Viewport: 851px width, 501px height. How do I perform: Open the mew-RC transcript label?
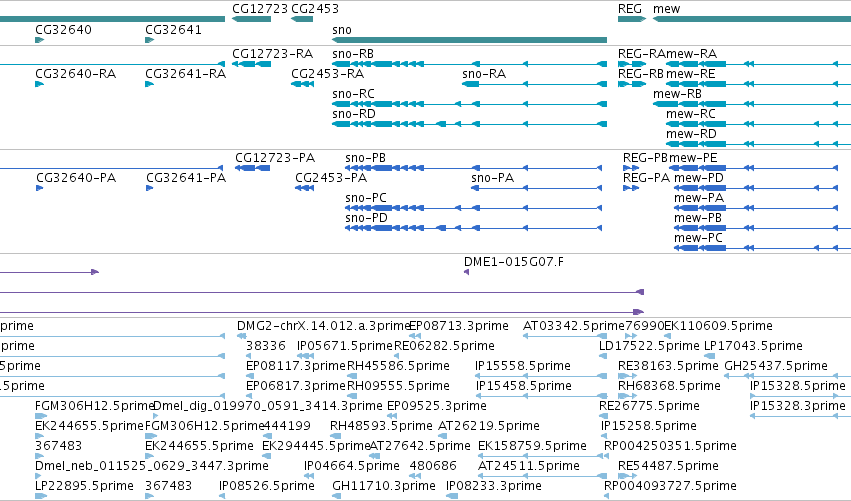point(691,114)
